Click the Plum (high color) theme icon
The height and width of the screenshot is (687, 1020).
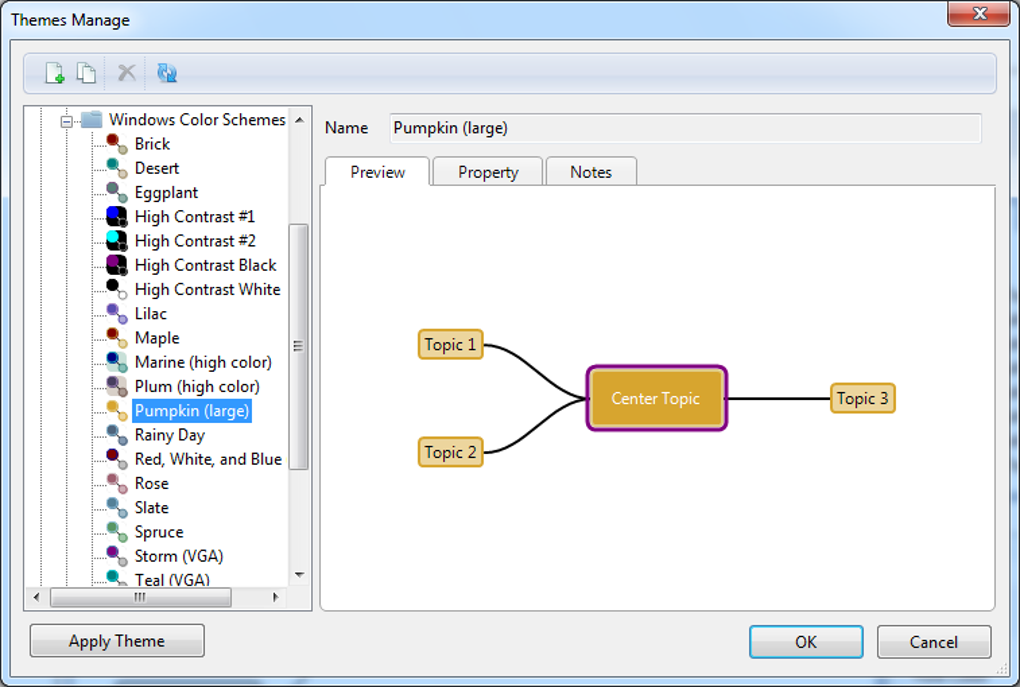[x=117, y=386]
